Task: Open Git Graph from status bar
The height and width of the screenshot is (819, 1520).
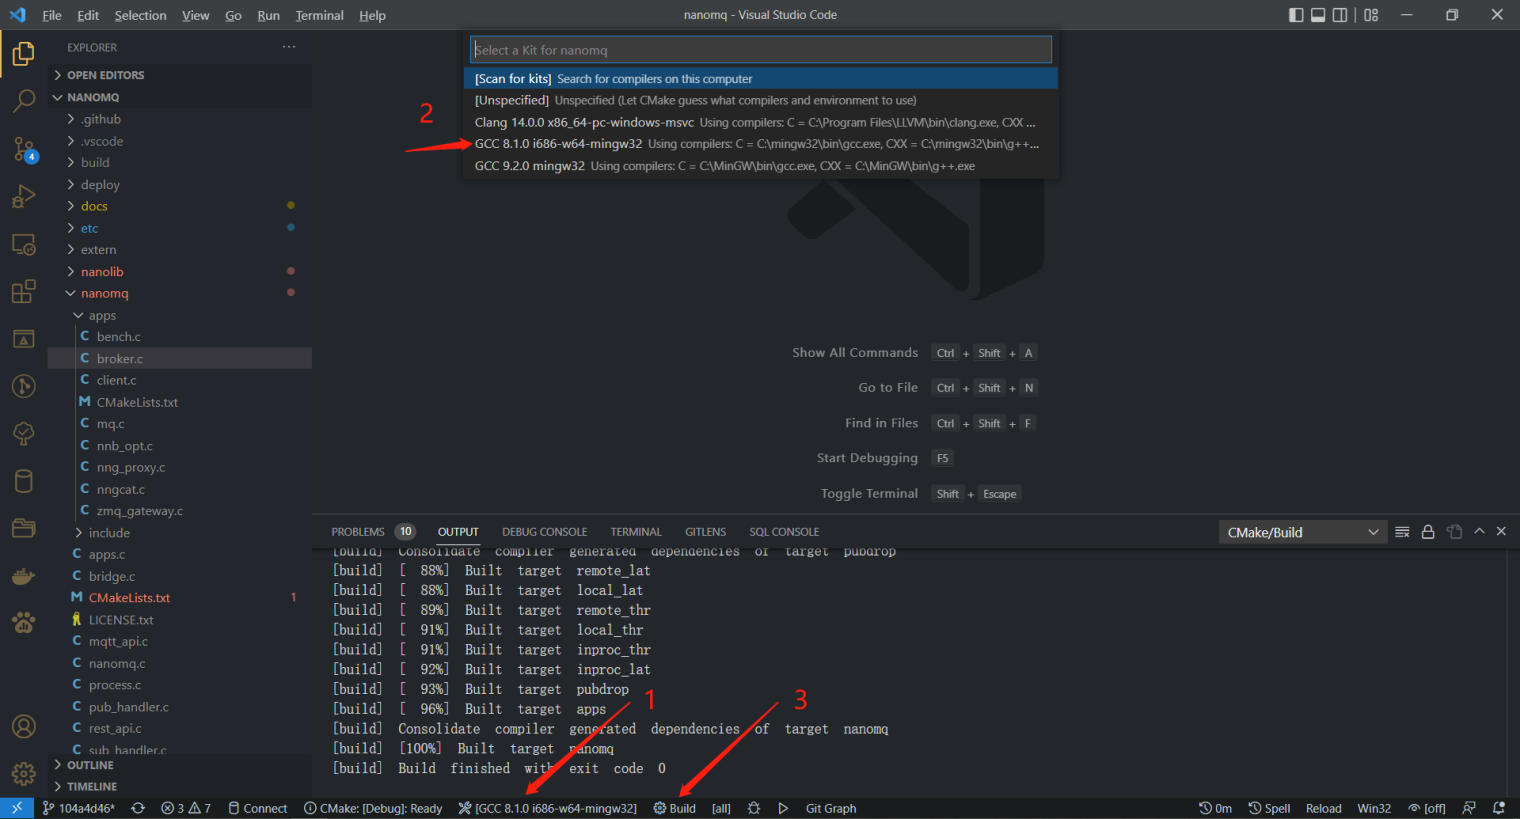Action: [x=831, y=808]
